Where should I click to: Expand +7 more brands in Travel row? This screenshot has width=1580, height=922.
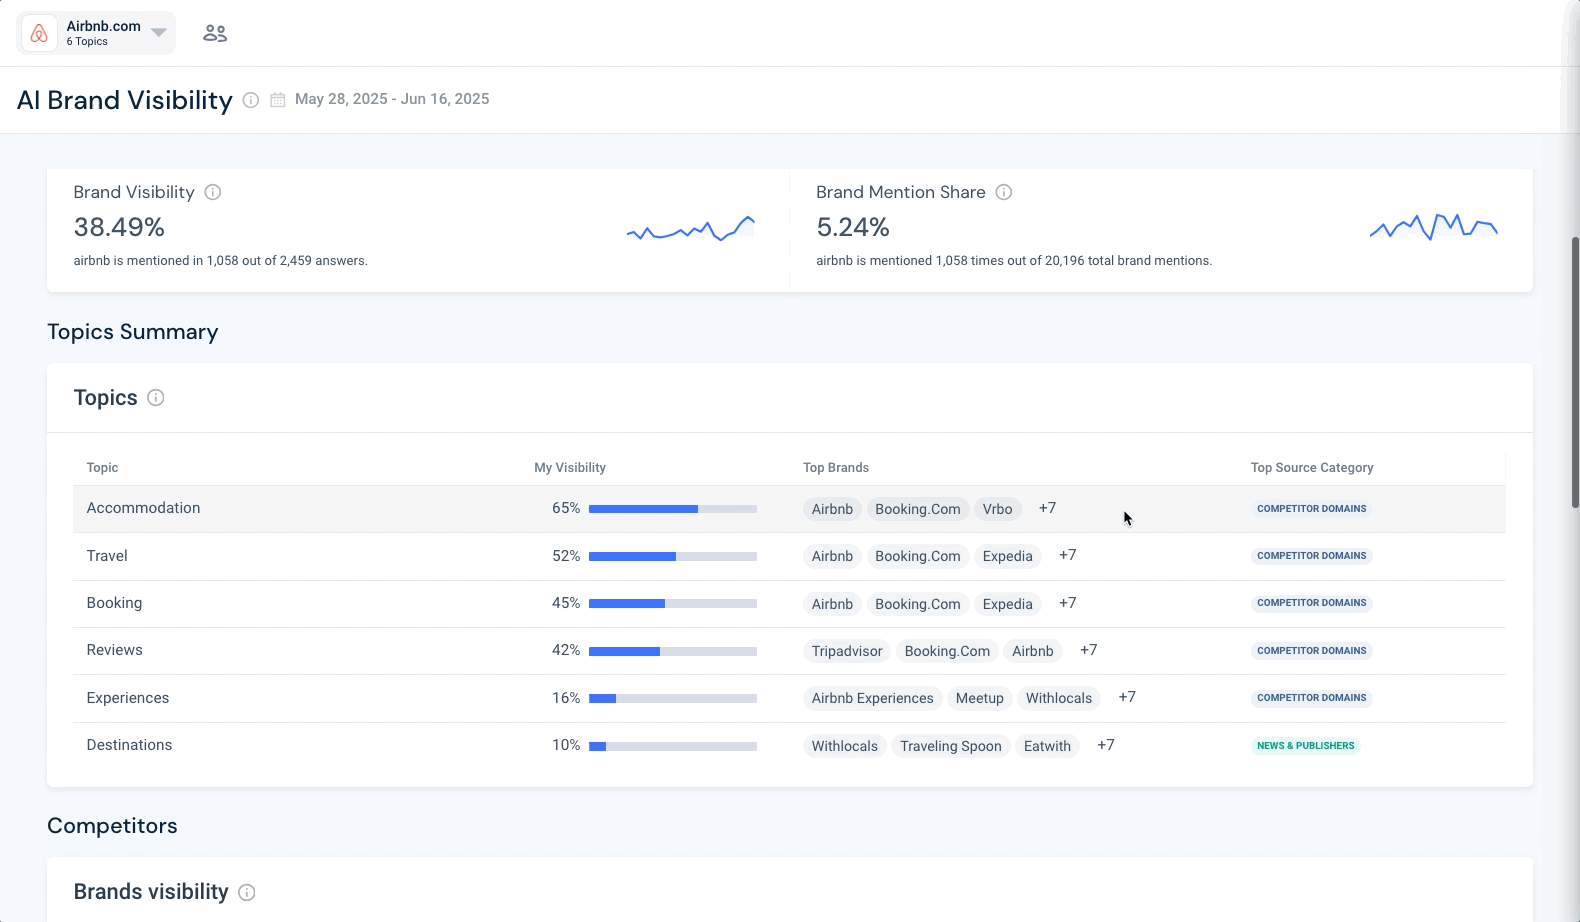point(1068,555)
